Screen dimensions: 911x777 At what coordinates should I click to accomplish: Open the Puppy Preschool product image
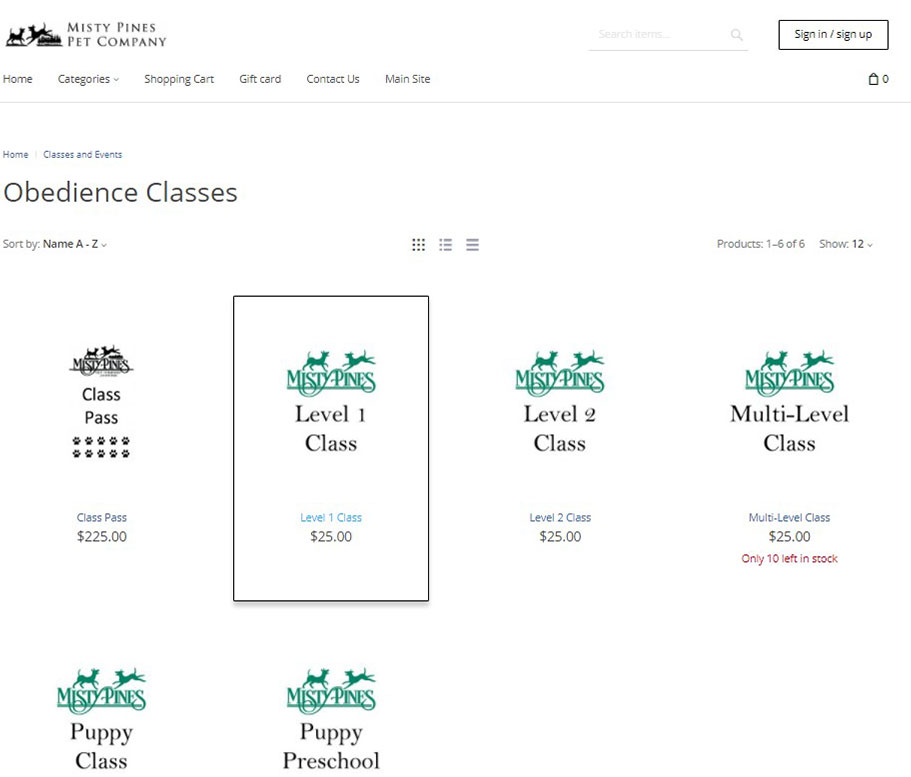click(x=331, y=721)
